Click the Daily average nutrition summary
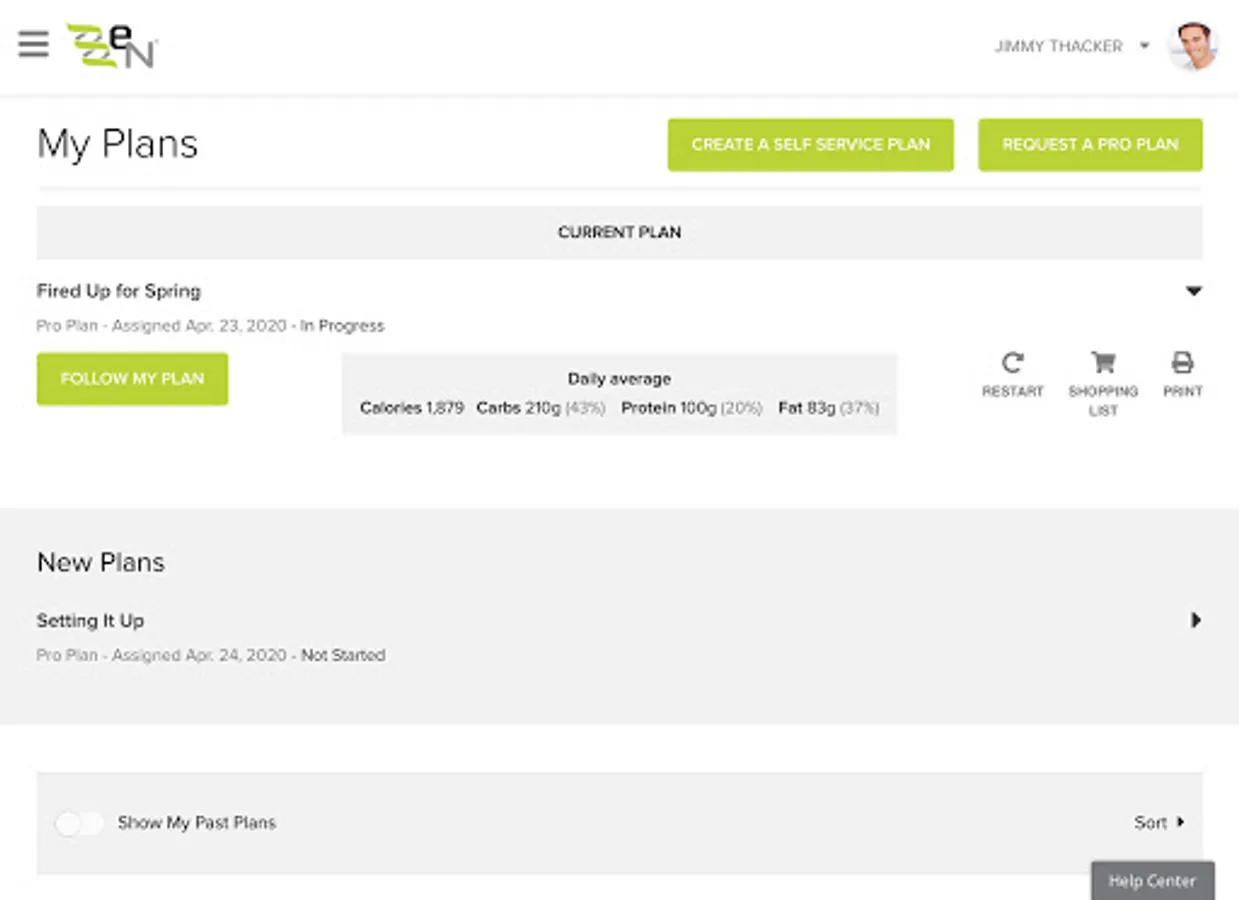The image size is (1239, 900). [x=619, y=394]
